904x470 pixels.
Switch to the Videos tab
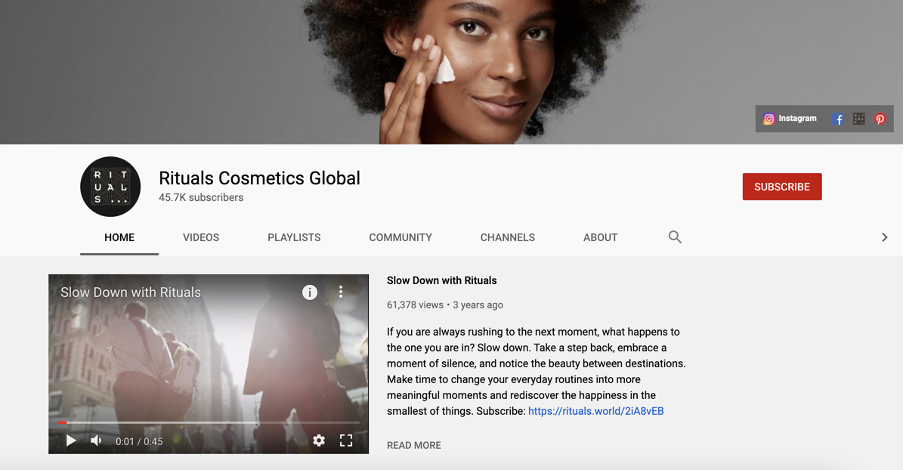201,237
